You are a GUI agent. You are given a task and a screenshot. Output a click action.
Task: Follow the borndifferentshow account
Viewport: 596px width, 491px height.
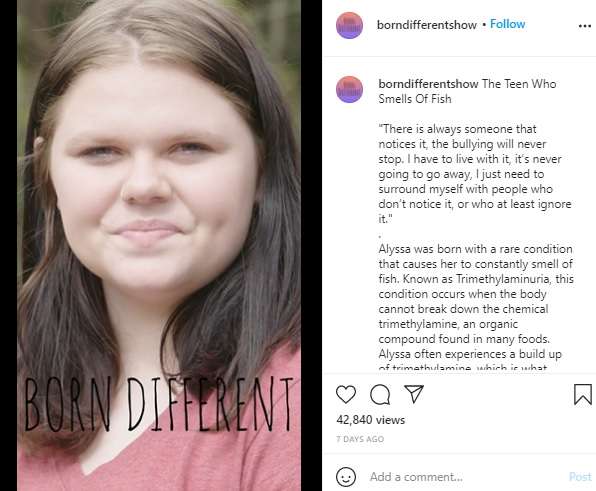pyautogui.click(x=507, y=24)
